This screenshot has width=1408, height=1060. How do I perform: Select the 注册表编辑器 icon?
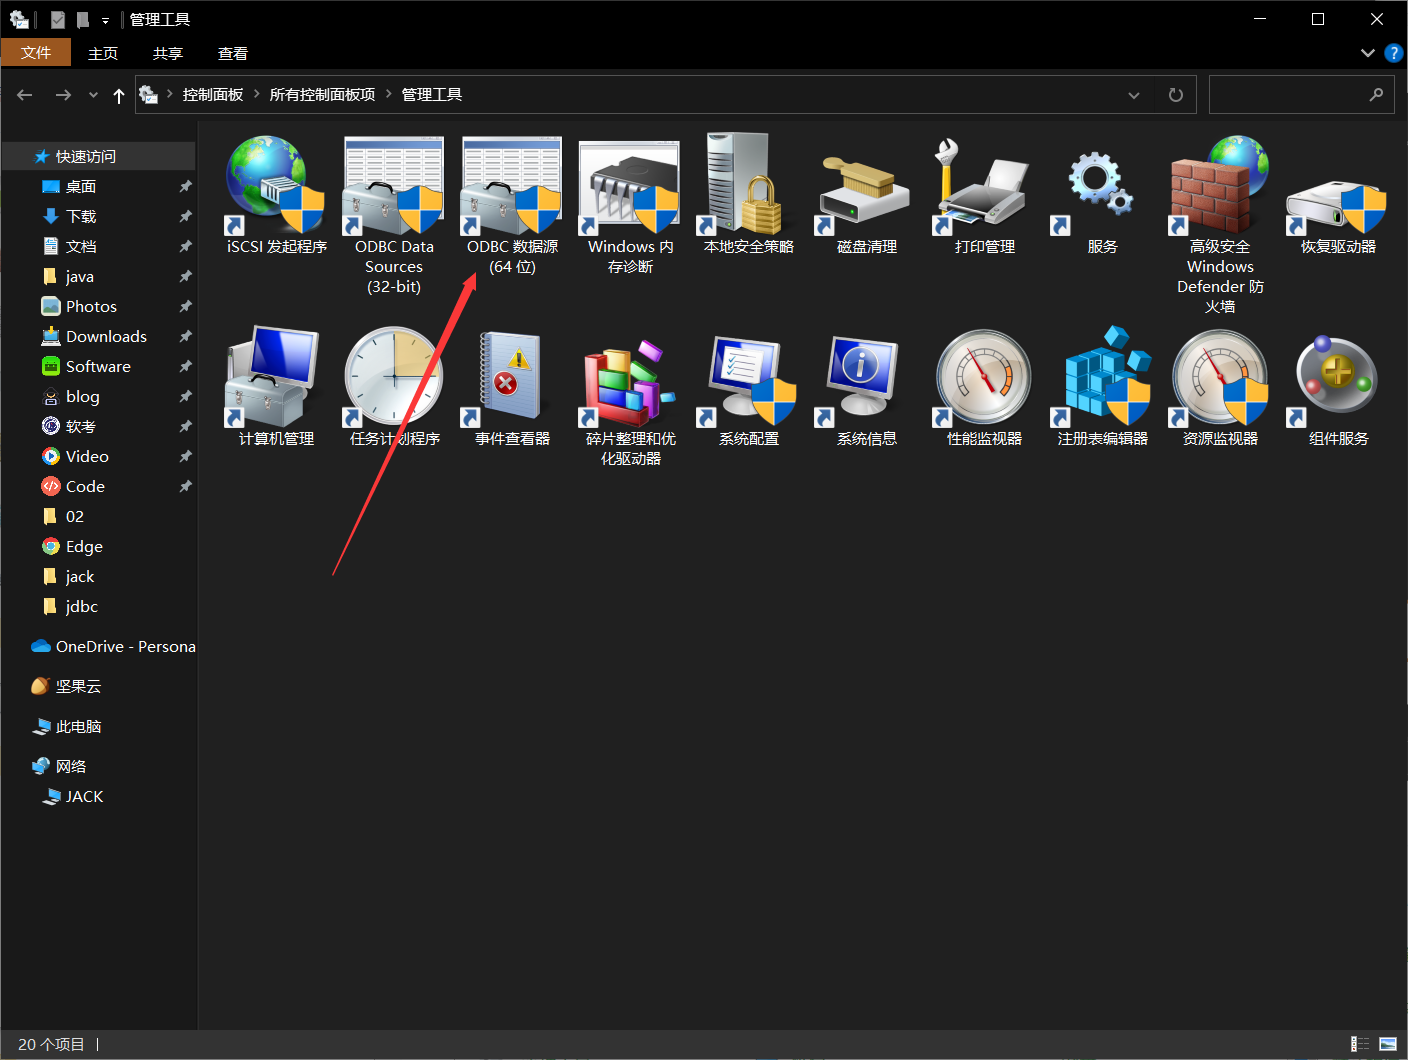[1102, 387]
